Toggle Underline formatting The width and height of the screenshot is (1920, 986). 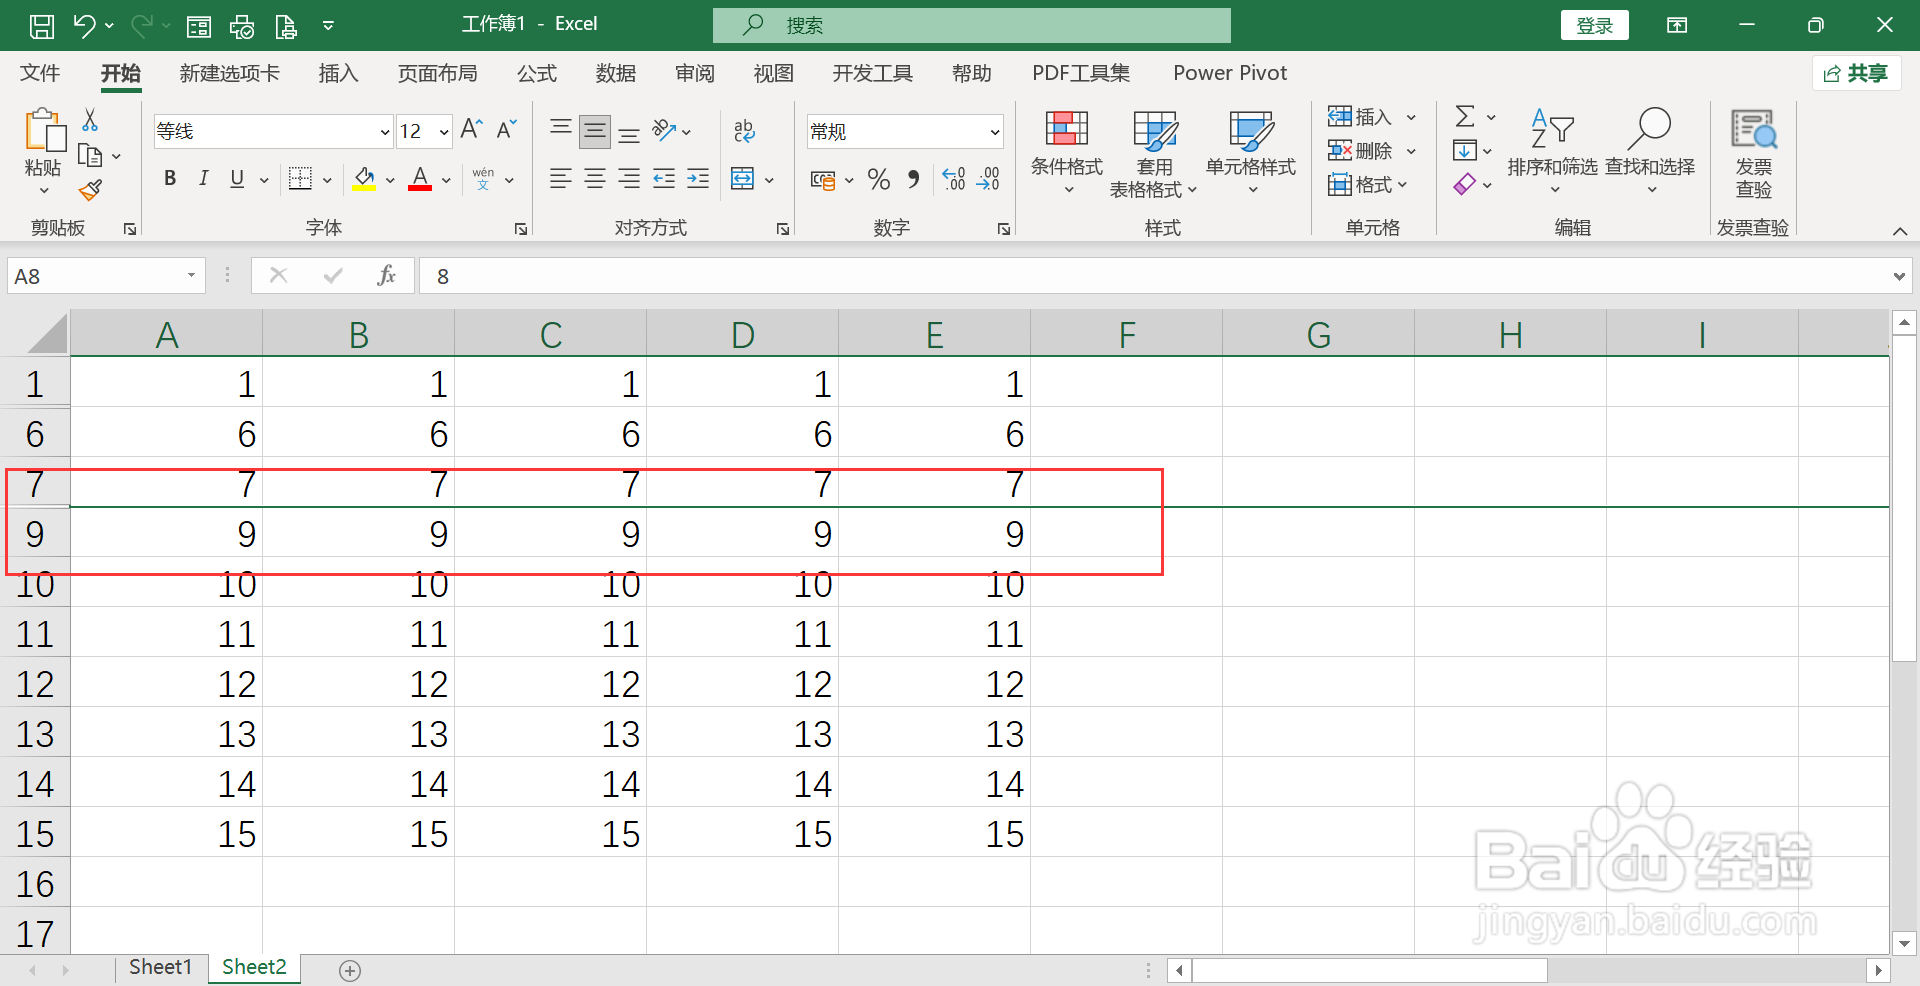(237, 179)
